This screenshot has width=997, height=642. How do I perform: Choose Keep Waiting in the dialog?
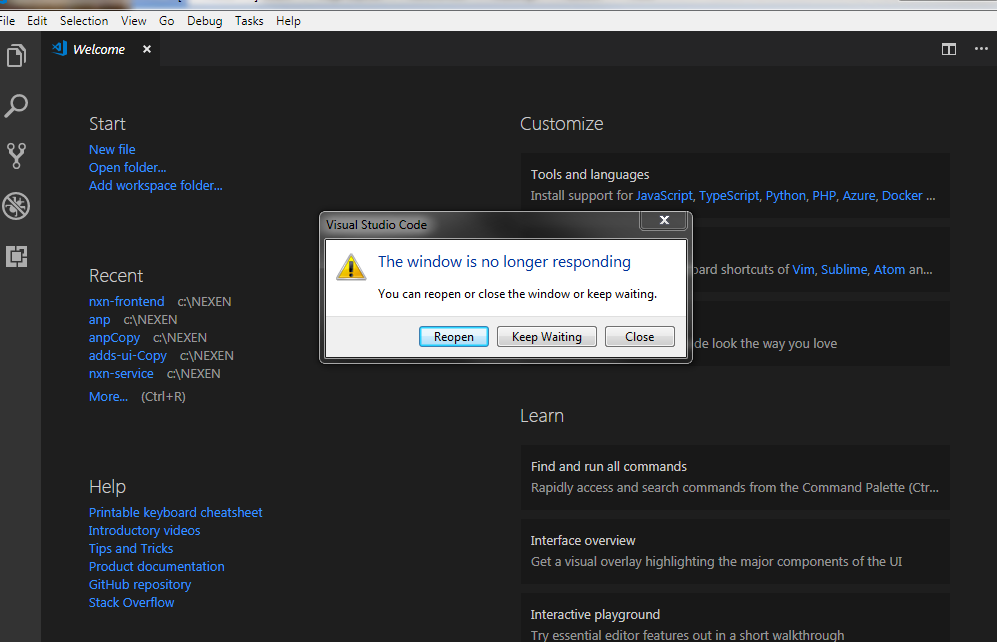pos(547,337)
